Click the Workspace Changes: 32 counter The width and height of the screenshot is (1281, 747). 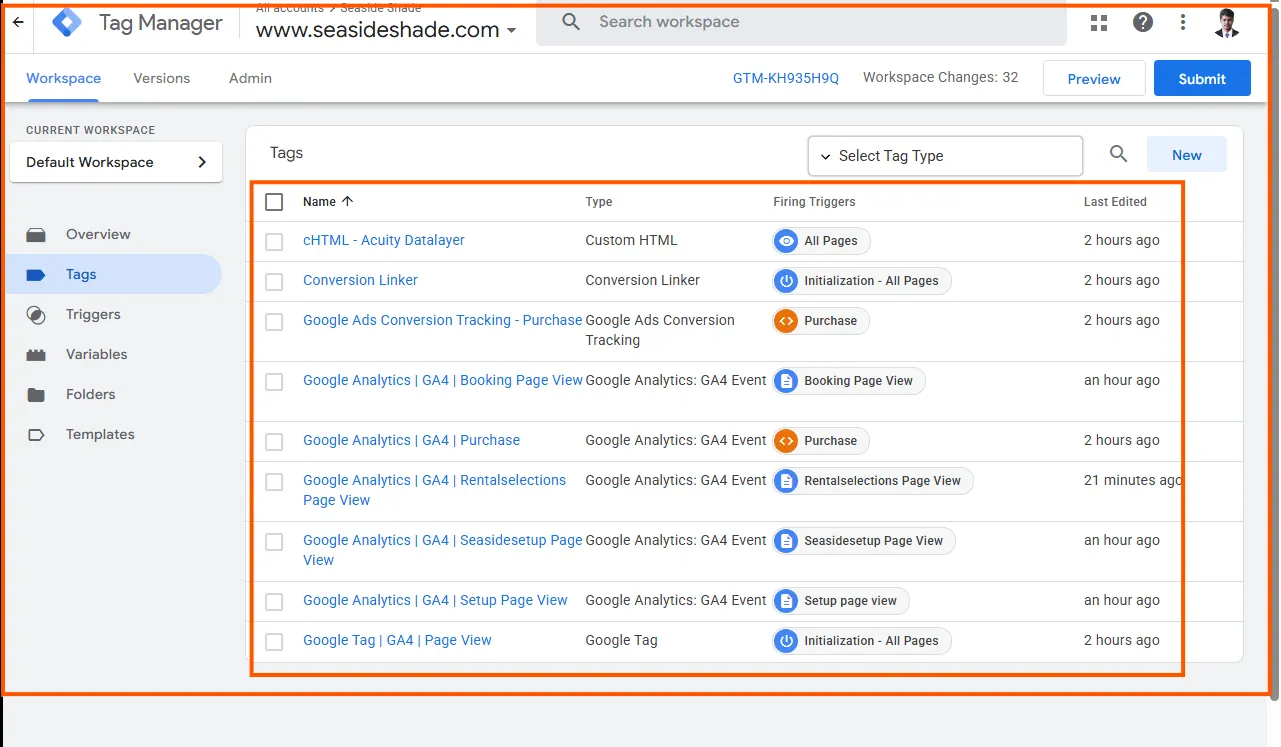pos(941,77)
